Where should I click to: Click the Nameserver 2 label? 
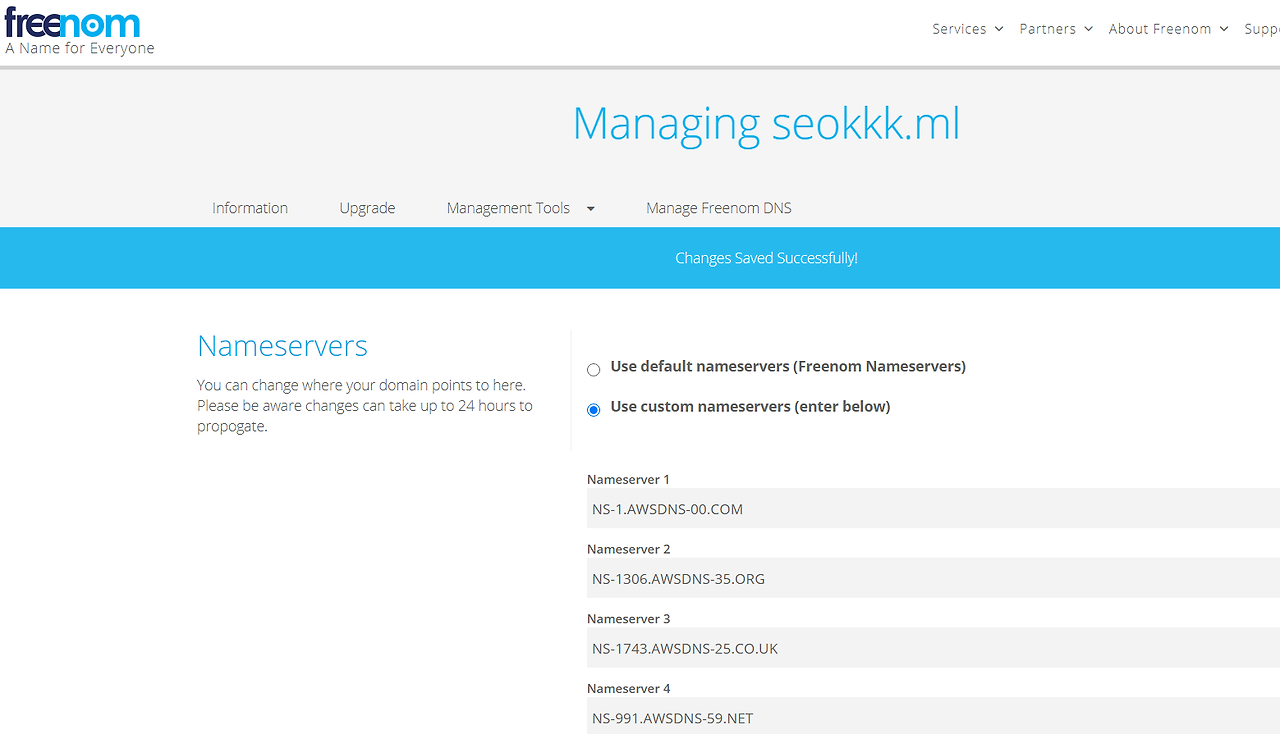pos(628,549)
